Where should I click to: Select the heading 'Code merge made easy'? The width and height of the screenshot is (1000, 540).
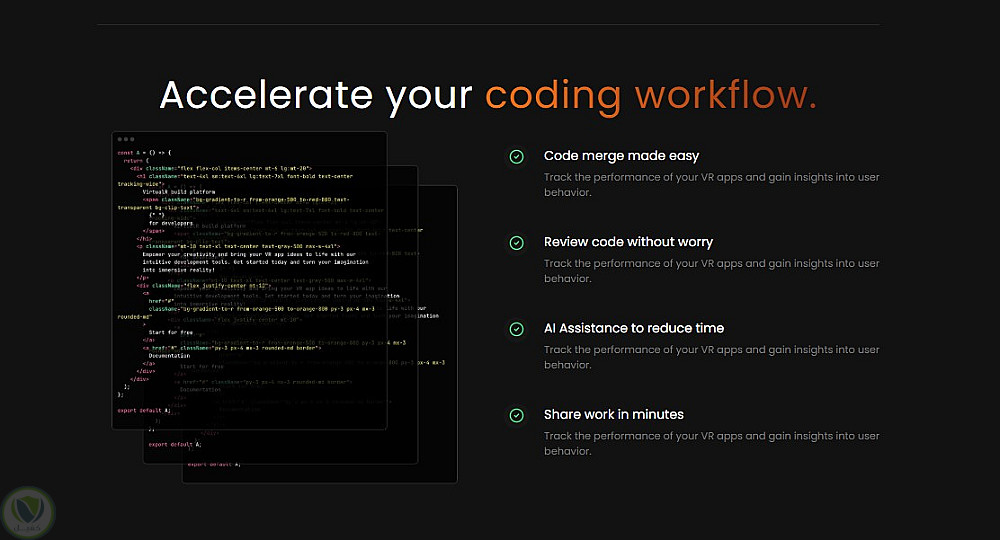[621, 156]
